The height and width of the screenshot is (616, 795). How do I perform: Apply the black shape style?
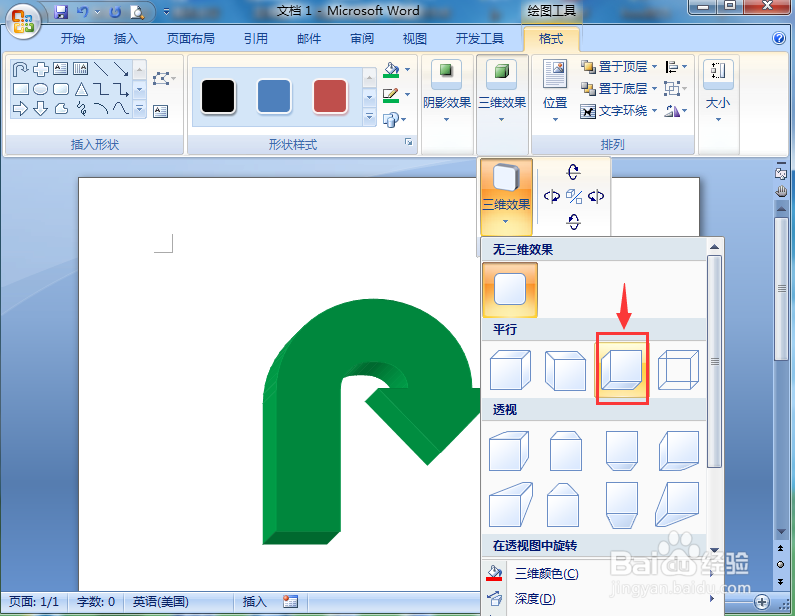(x=218, y=96)
